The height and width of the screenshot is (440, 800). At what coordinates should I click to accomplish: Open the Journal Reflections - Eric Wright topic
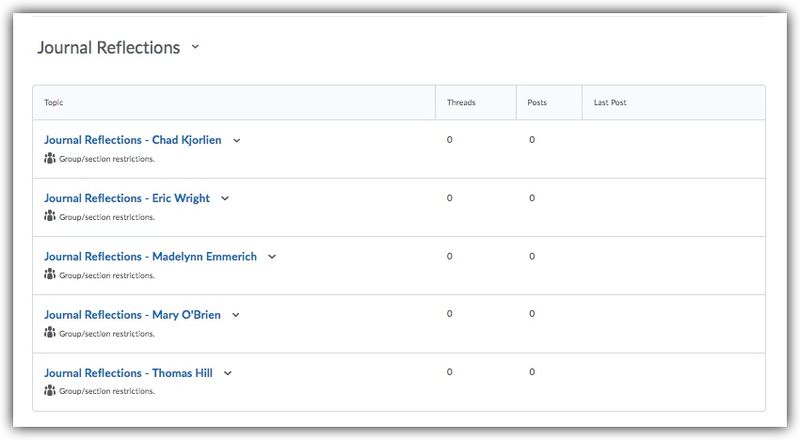click(126, 198)
